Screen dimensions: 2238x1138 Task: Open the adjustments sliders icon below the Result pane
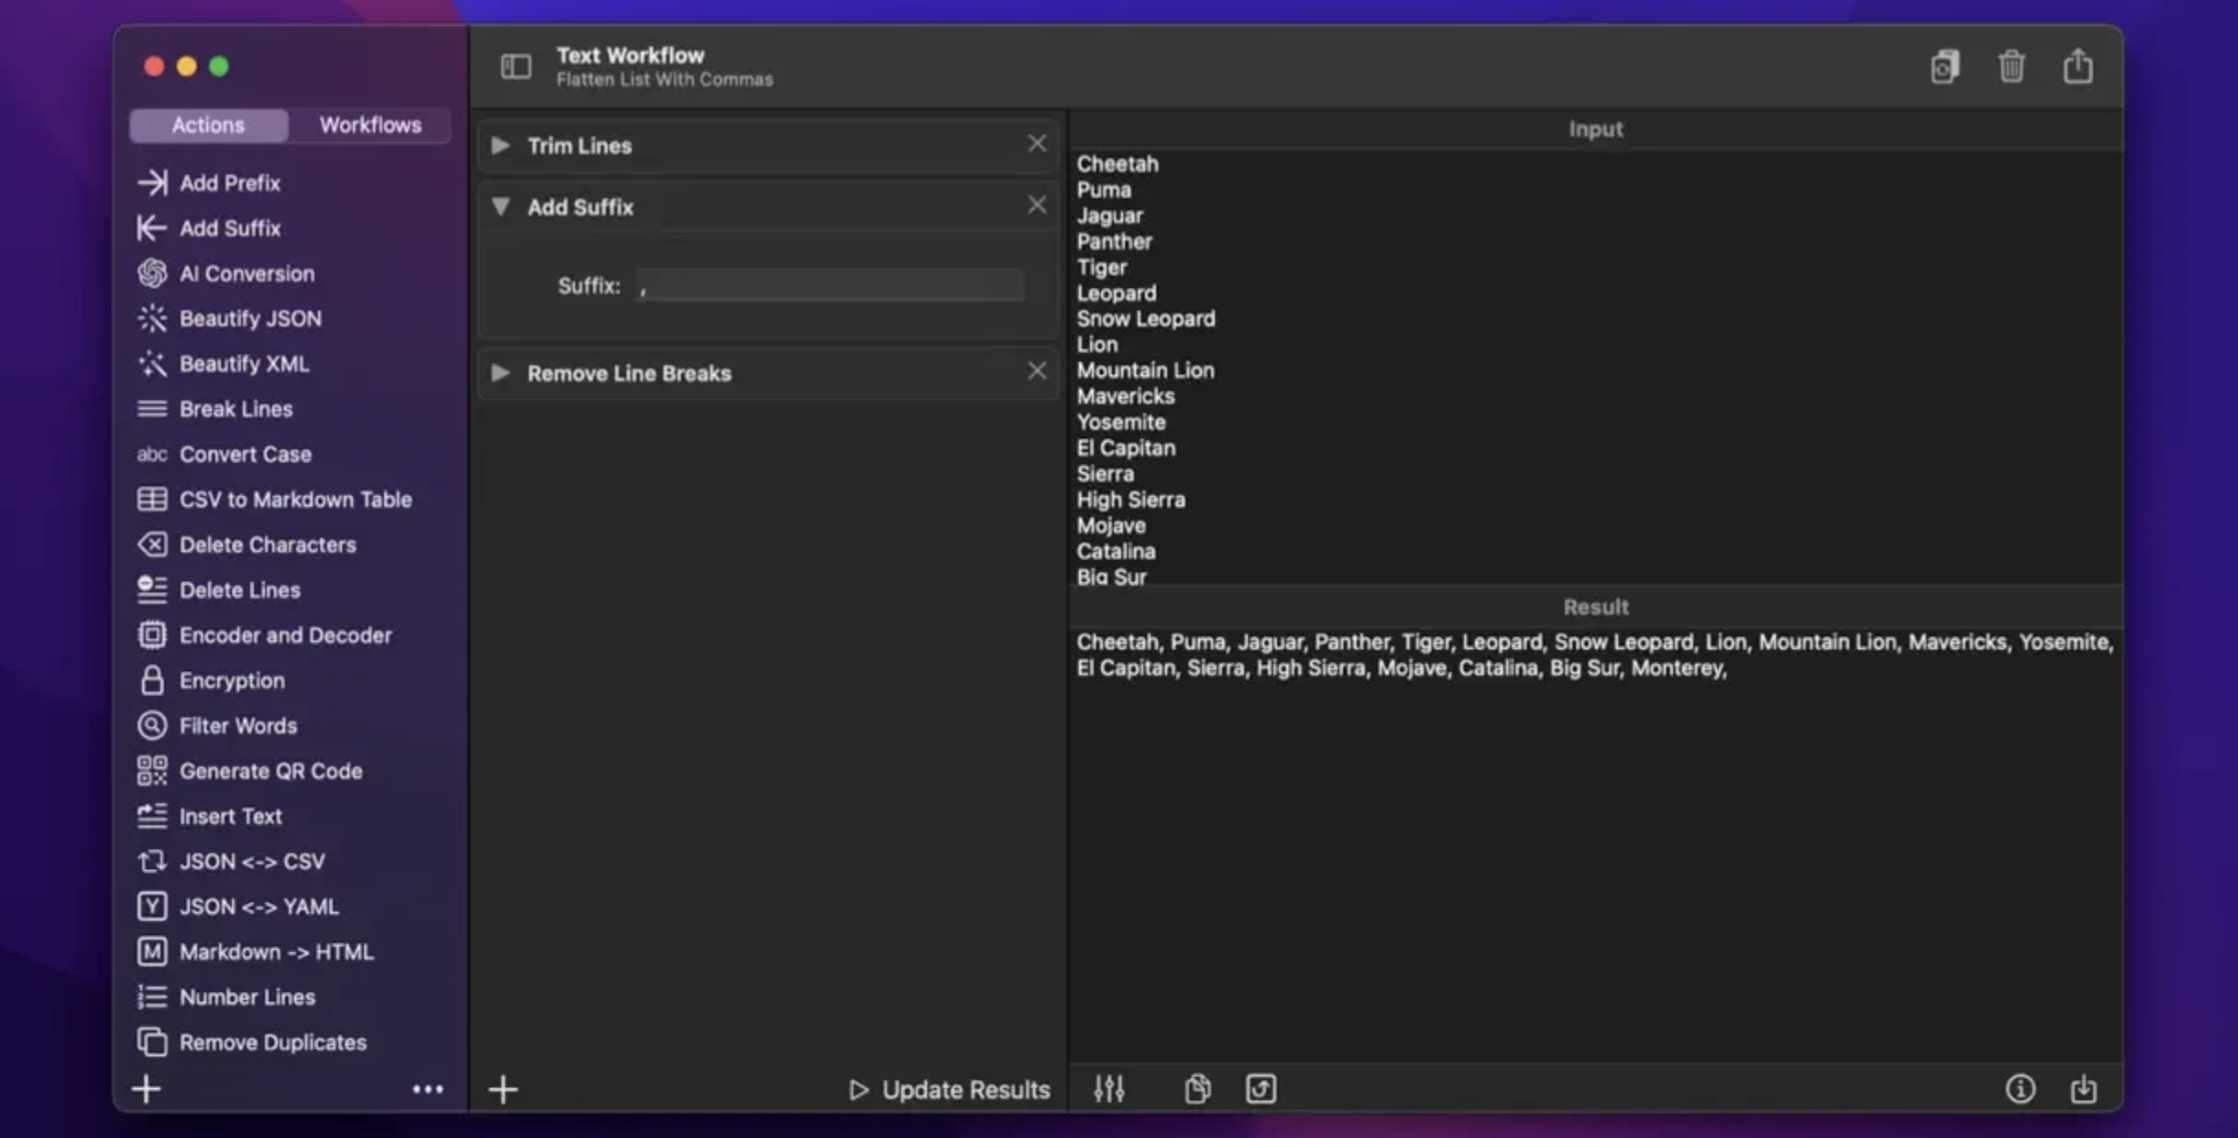coord(1108,1088)
